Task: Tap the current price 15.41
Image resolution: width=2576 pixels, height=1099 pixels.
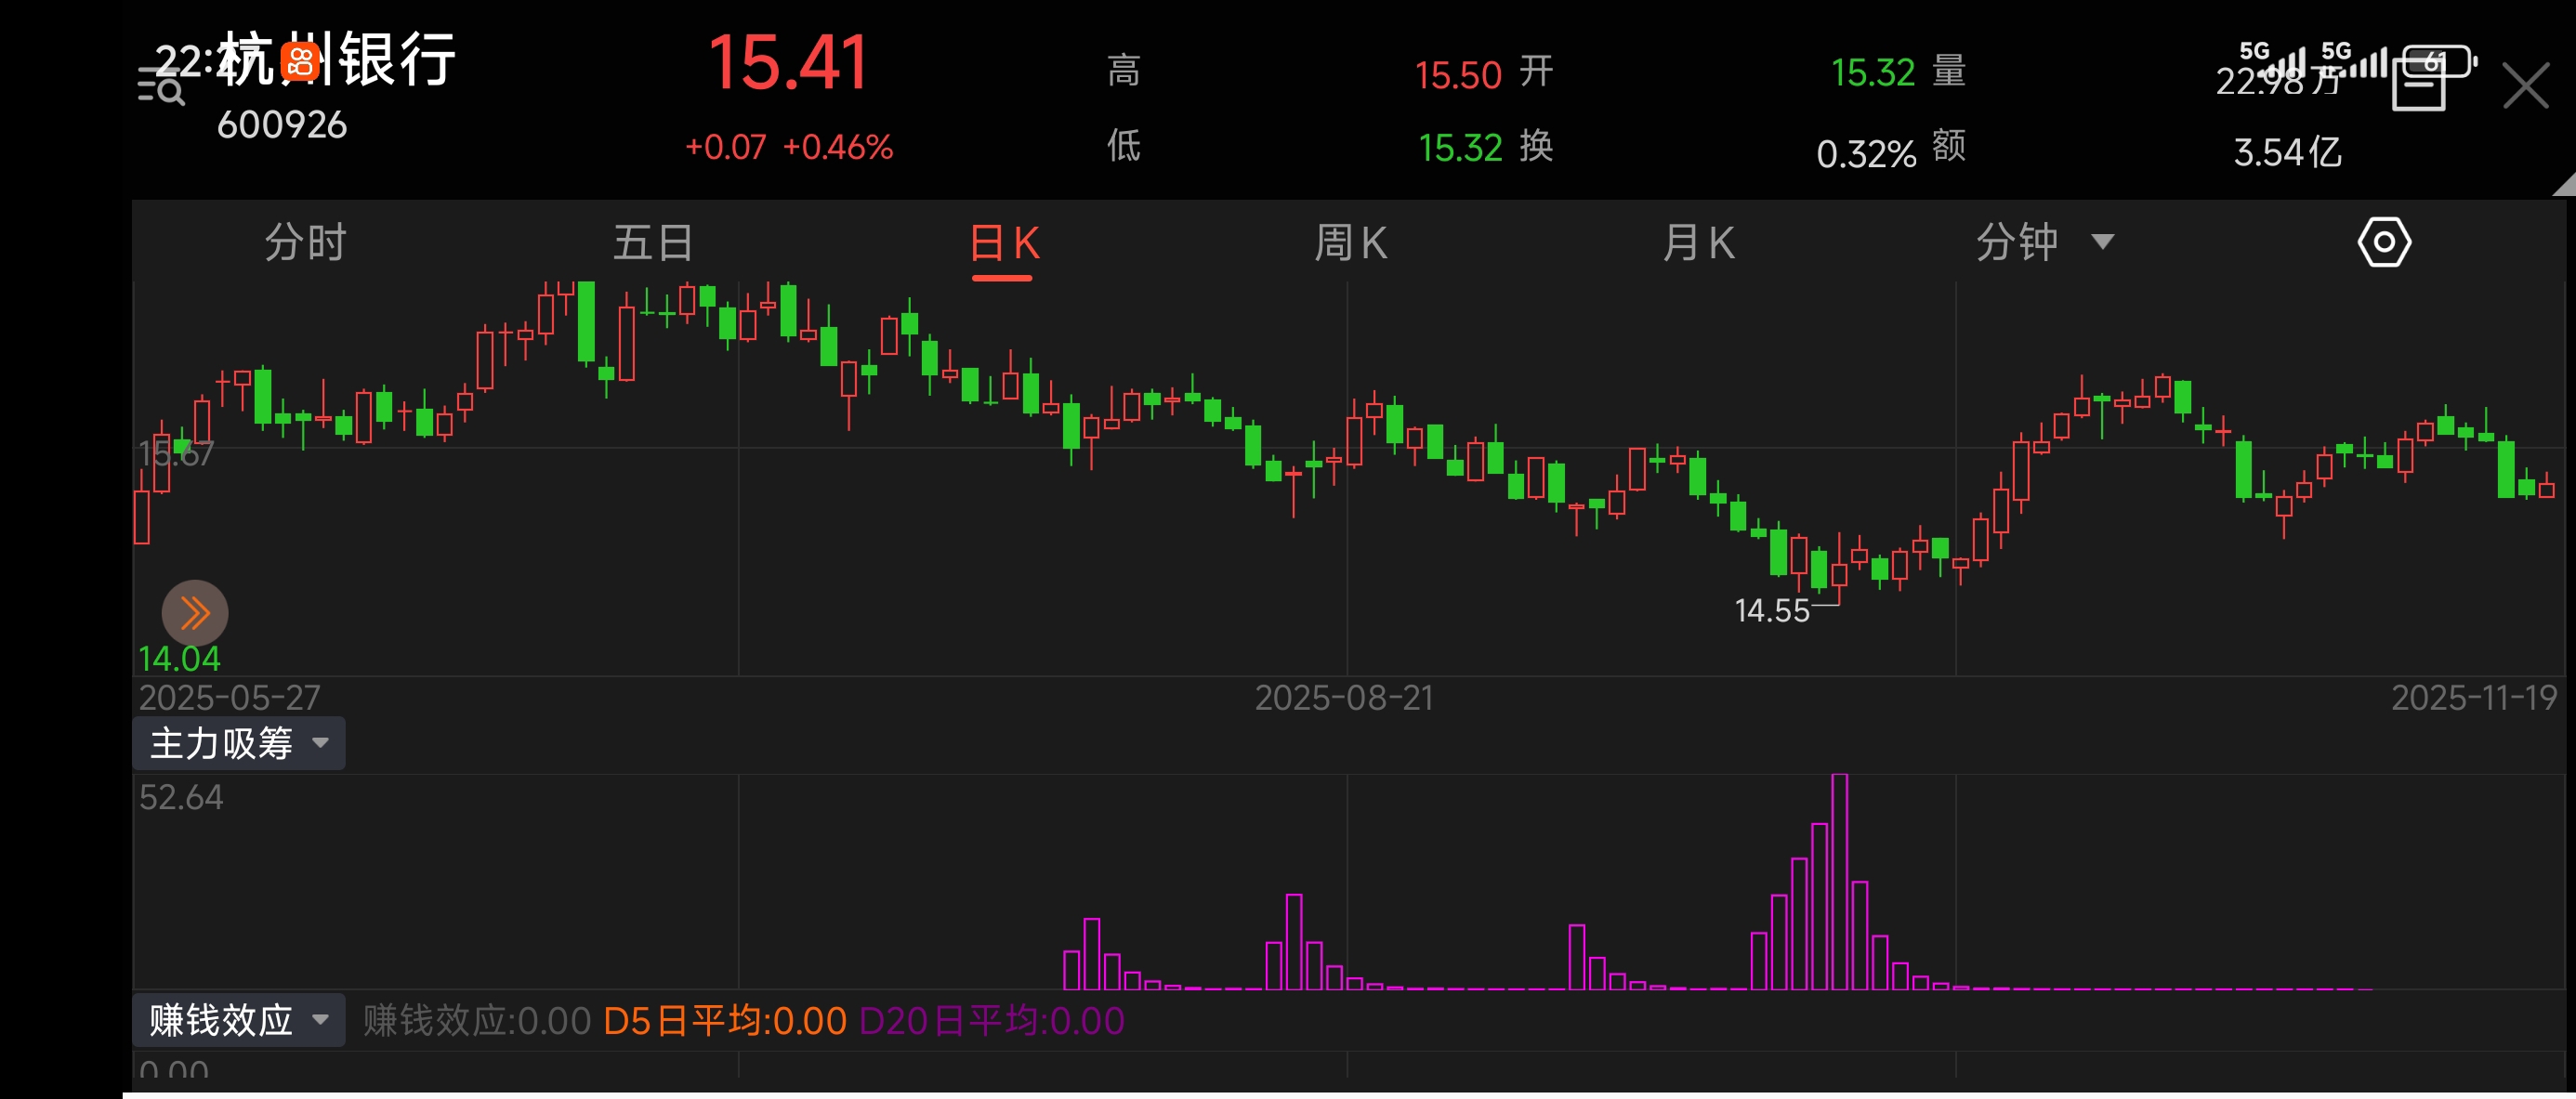Action: pos(788,64)
